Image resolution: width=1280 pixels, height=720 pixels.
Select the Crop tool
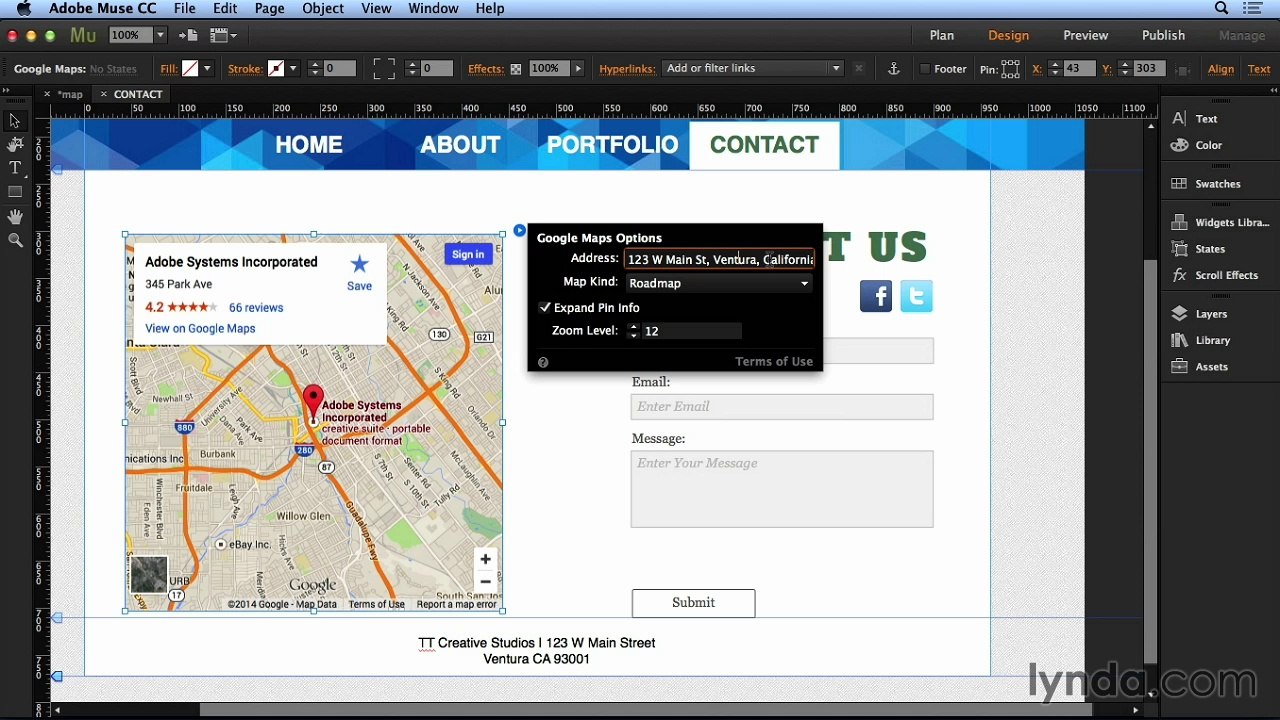[15, 145]
